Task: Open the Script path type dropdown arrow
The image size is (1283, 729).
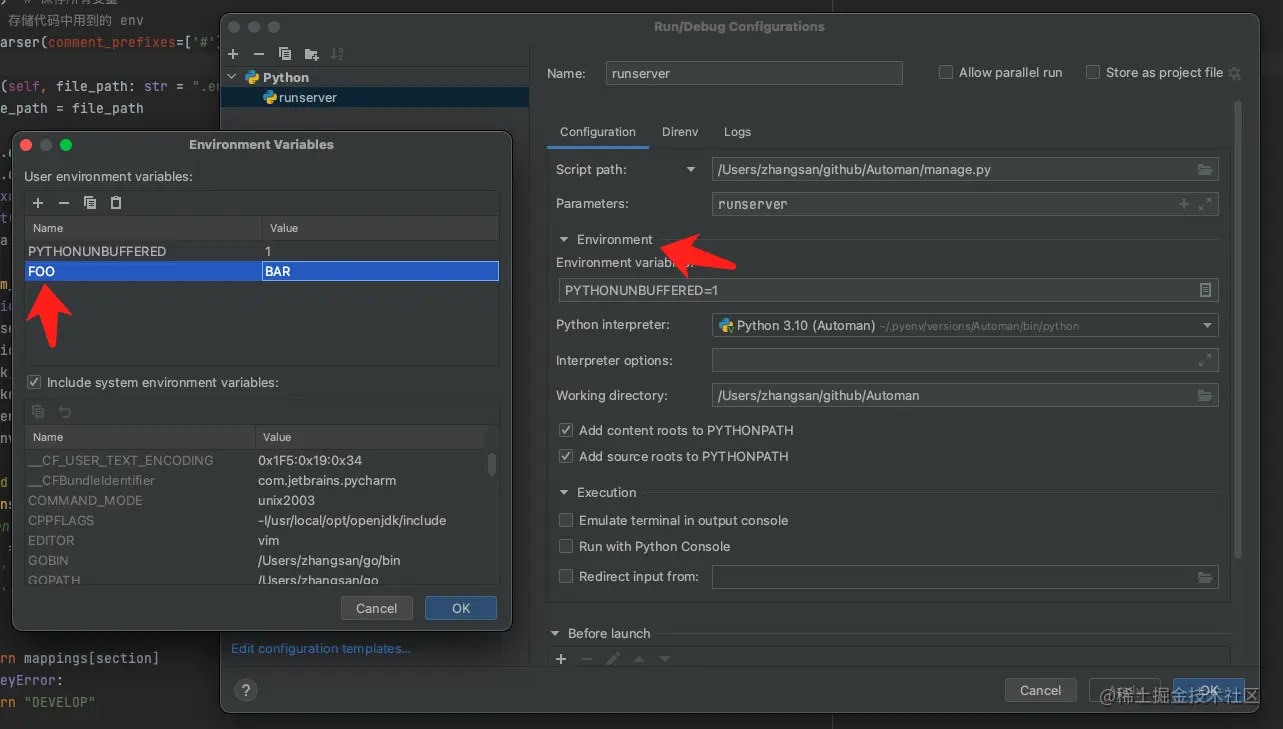Action: (691, 170)
